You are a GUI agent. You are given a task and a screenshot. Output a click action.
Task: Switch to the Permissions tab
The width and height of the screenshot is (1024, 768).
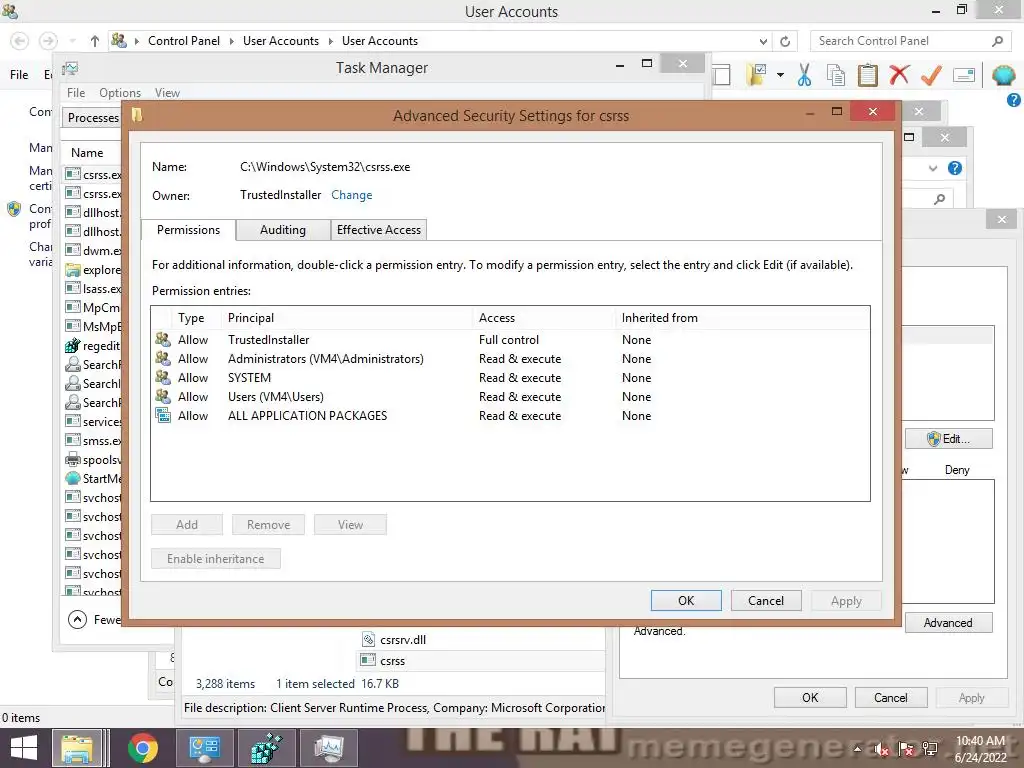pyautogui.click(x=188, y=230)
